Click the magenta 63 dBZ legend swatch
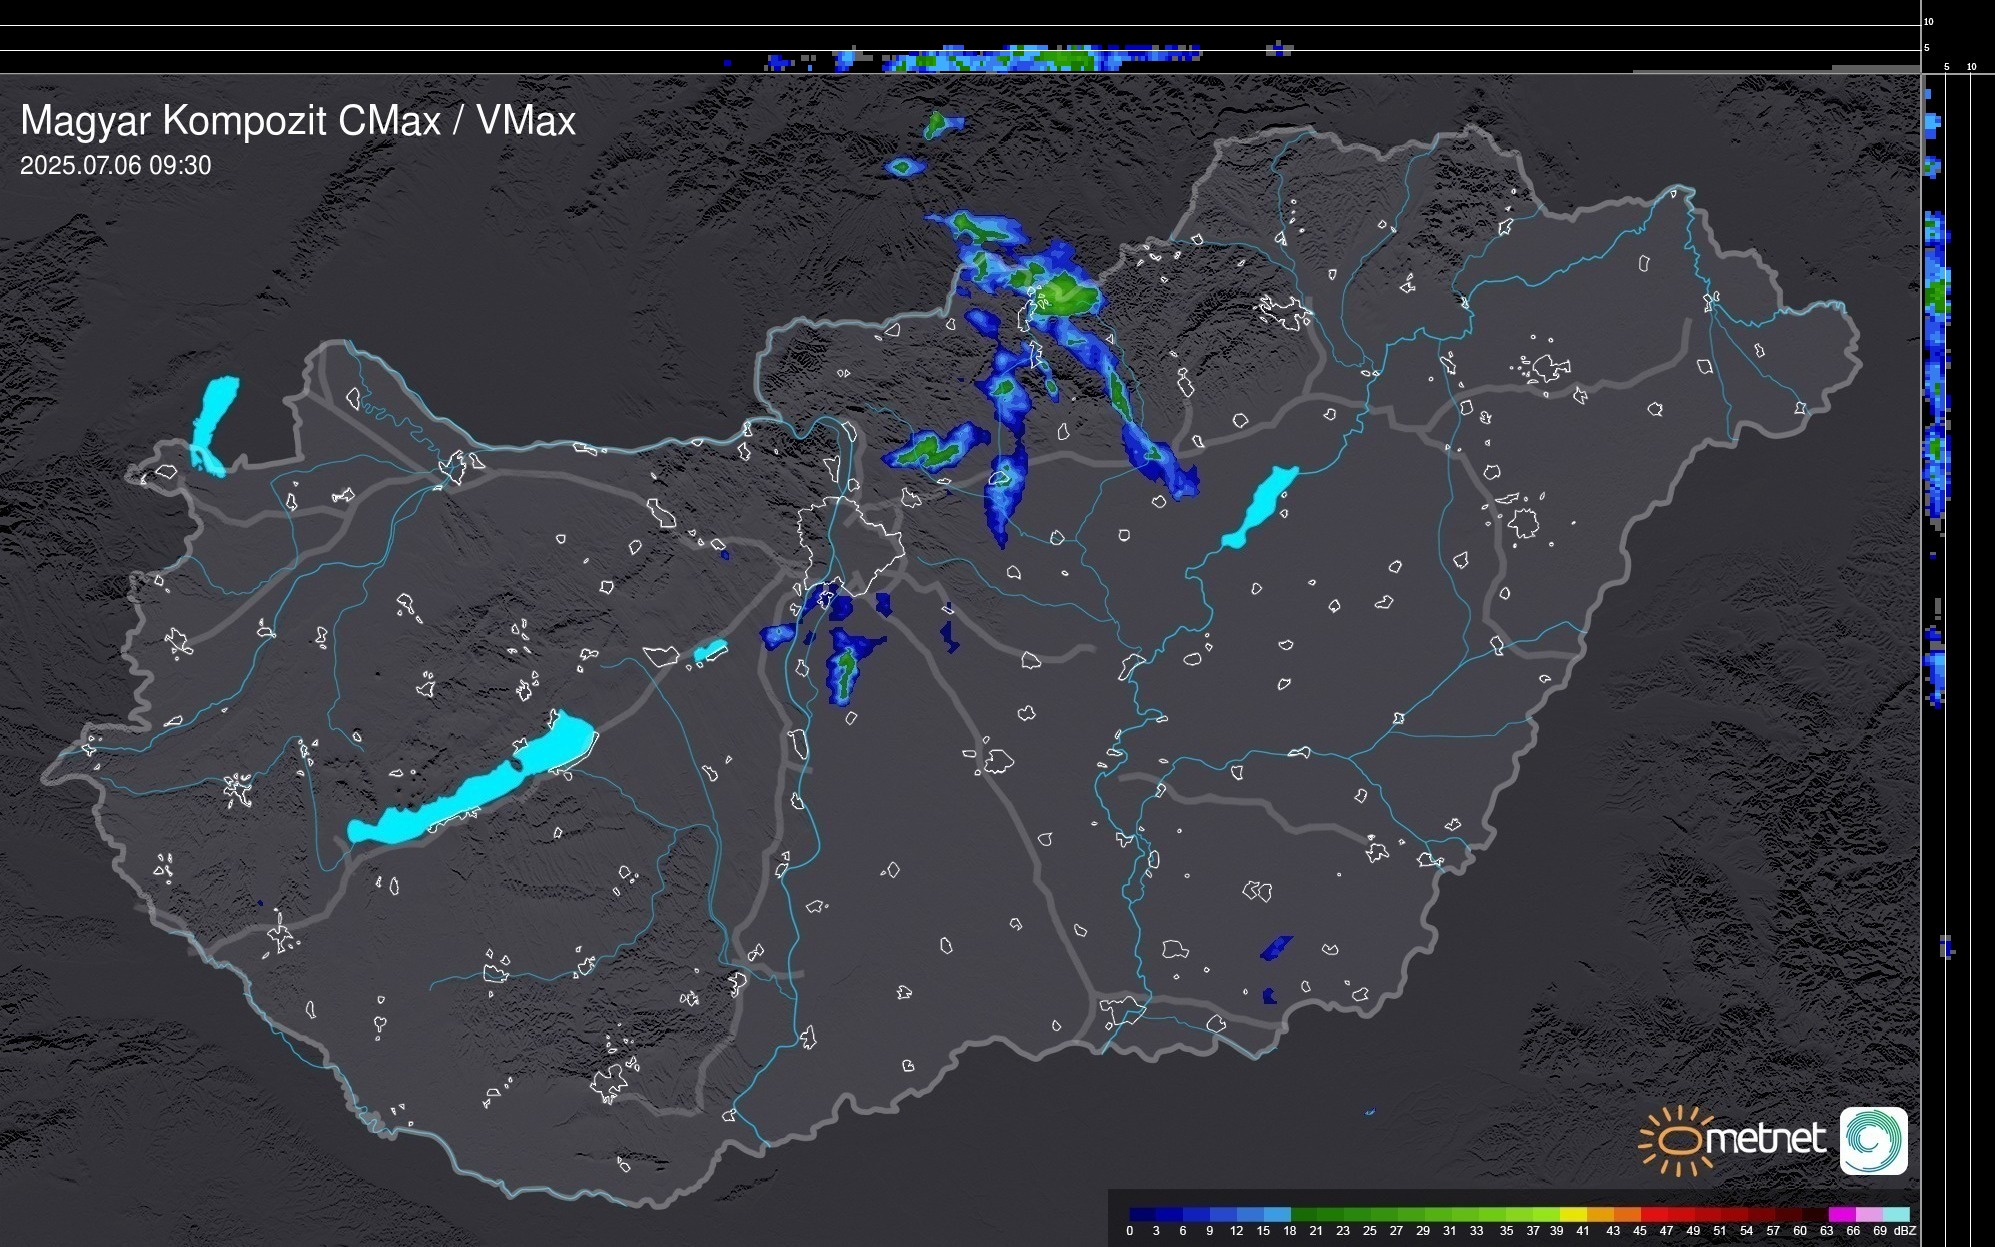Screen dimensions: 1995x1247 point(1841,1214)
